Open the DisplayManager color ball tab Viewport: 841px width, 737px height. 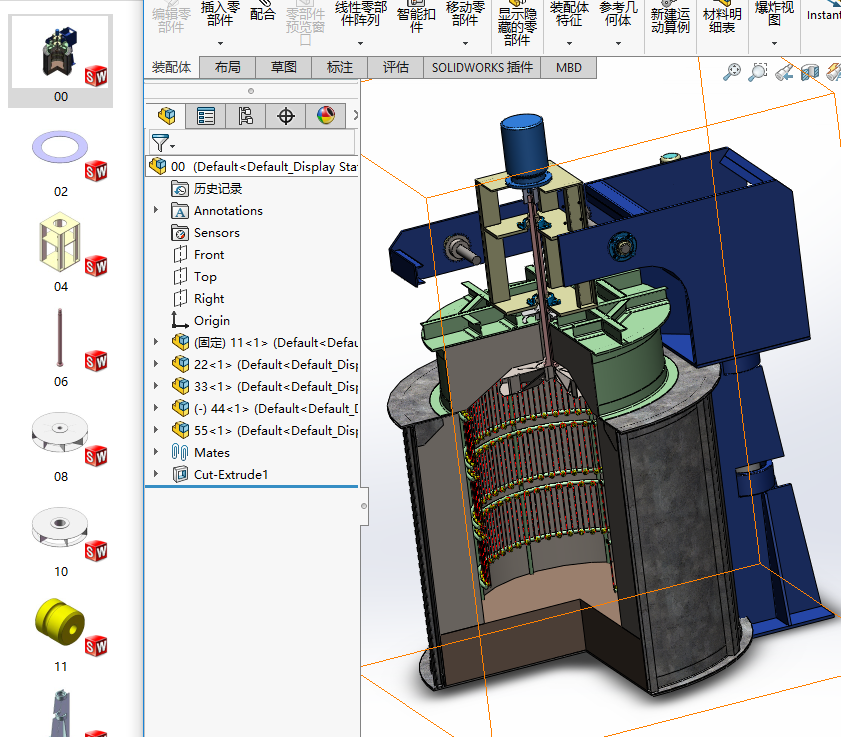pos(326,116)
